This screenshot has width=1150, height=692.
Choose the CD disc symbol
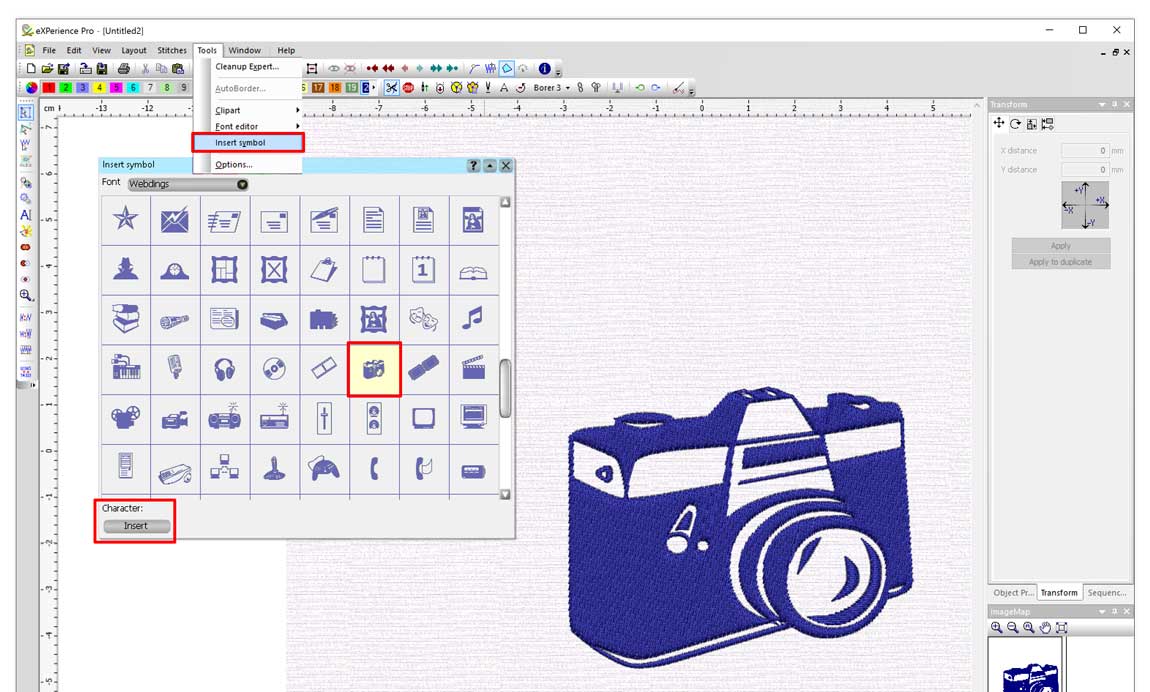(x=274, y=369)
